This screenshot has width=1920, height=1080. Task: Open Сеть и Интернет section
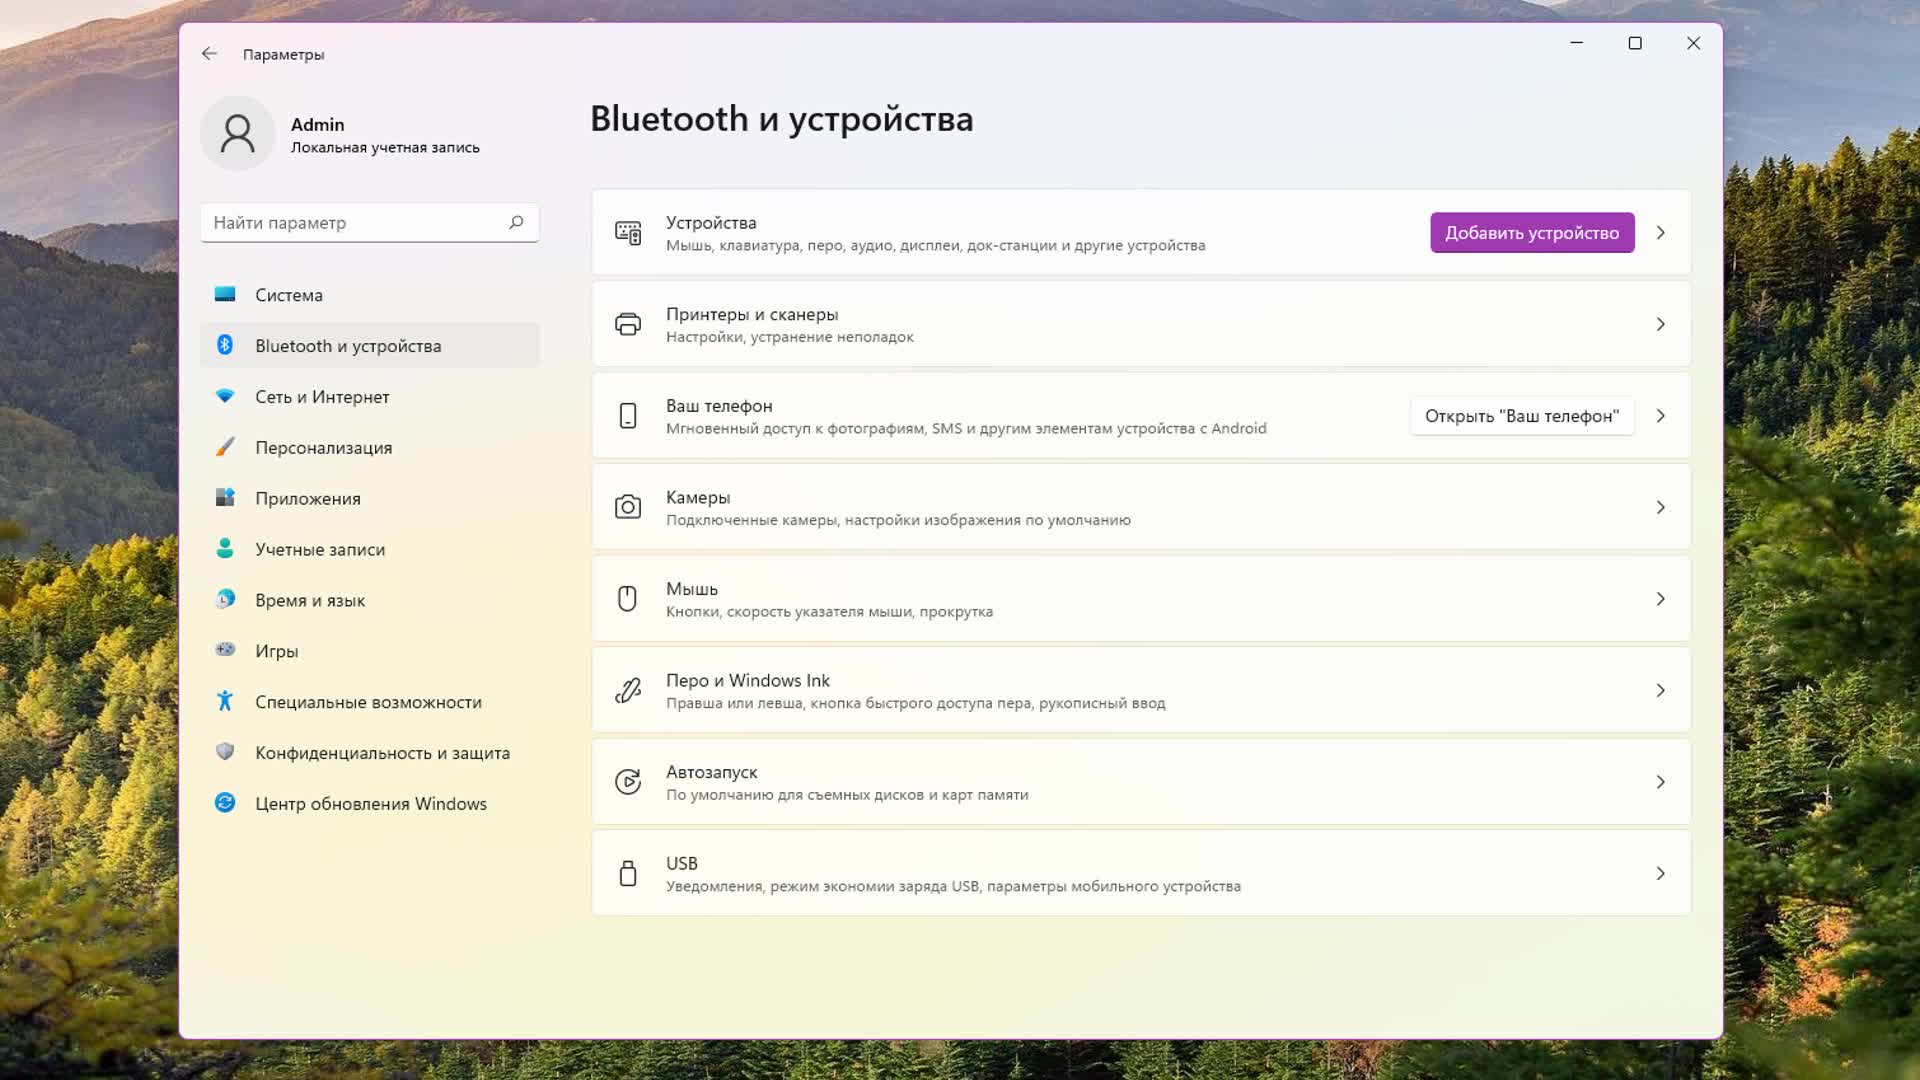tap(322, 397)
